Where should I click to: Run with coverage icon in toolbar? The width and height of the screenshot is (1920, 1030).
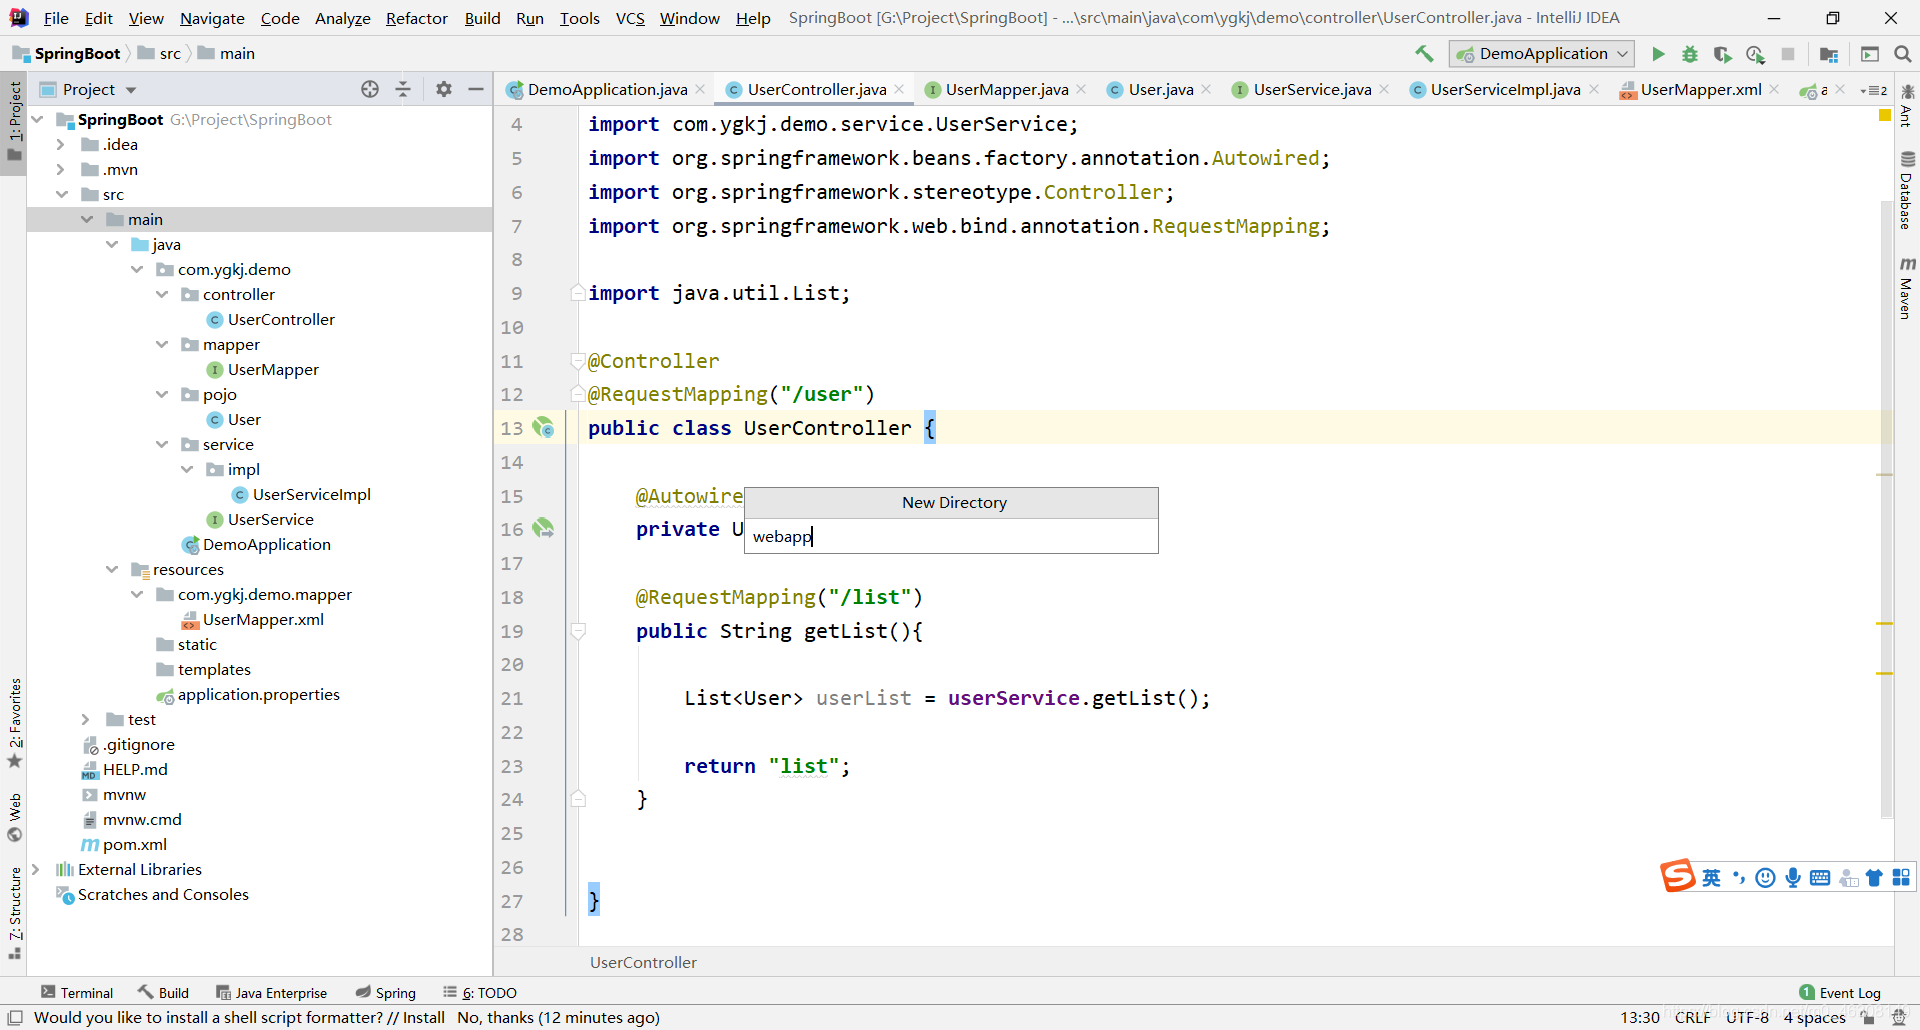(1722, 54)
